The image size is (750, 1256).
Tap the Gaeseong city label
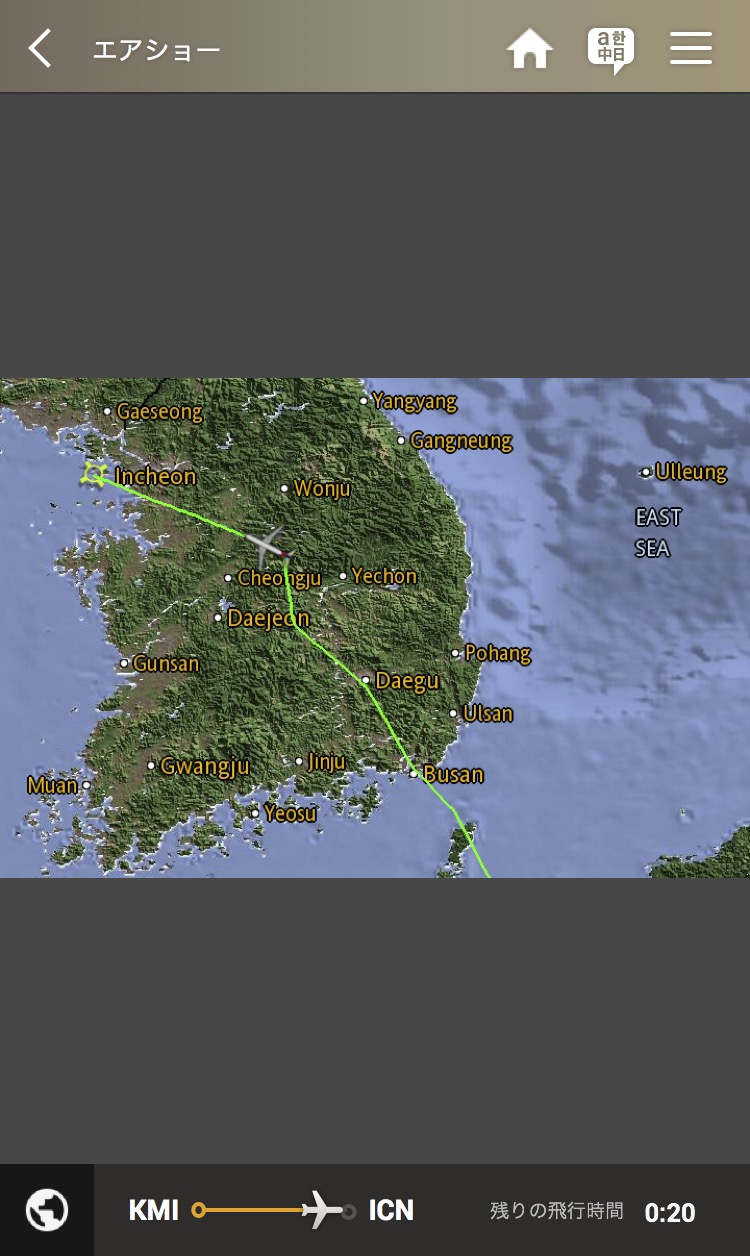159,412
